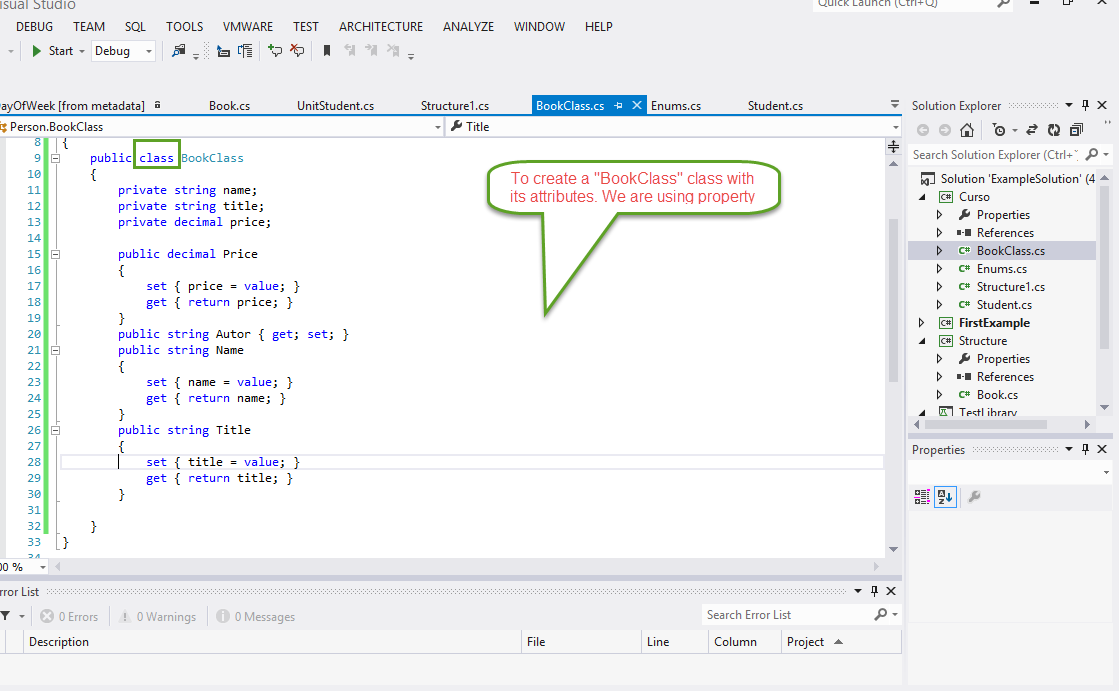Collapse the Price property outline at line 15
This screenshot has height=691, width=1119.
(x=56, y=254)
